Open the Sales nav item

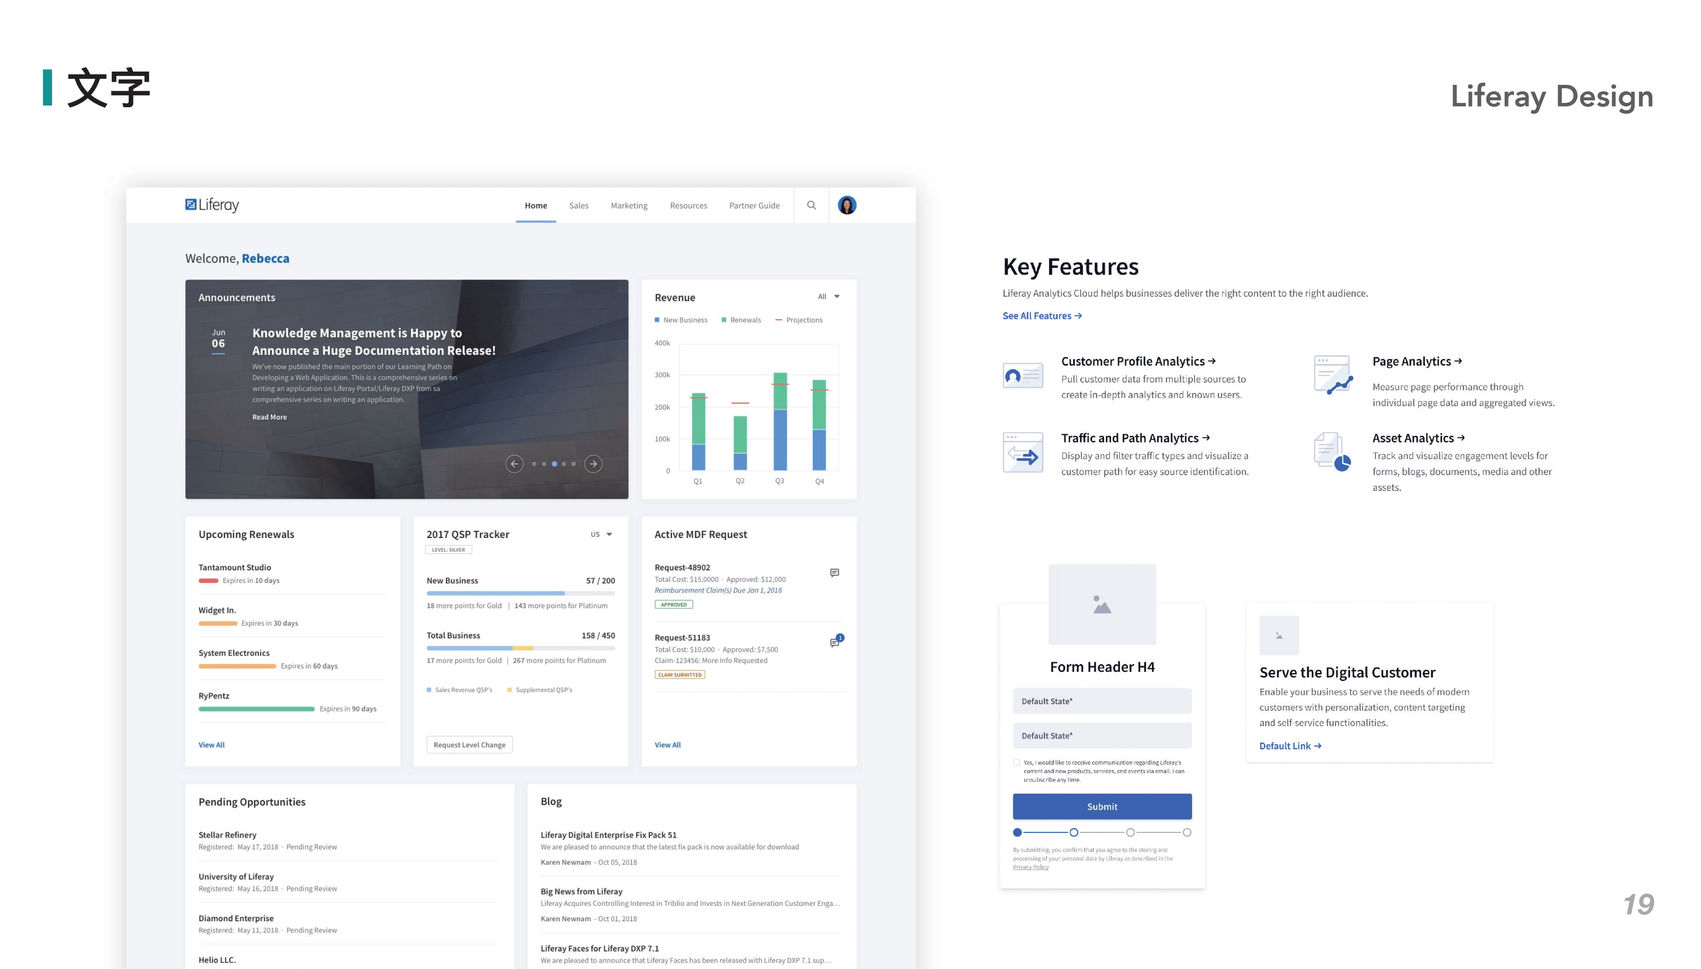coord(579,206)
